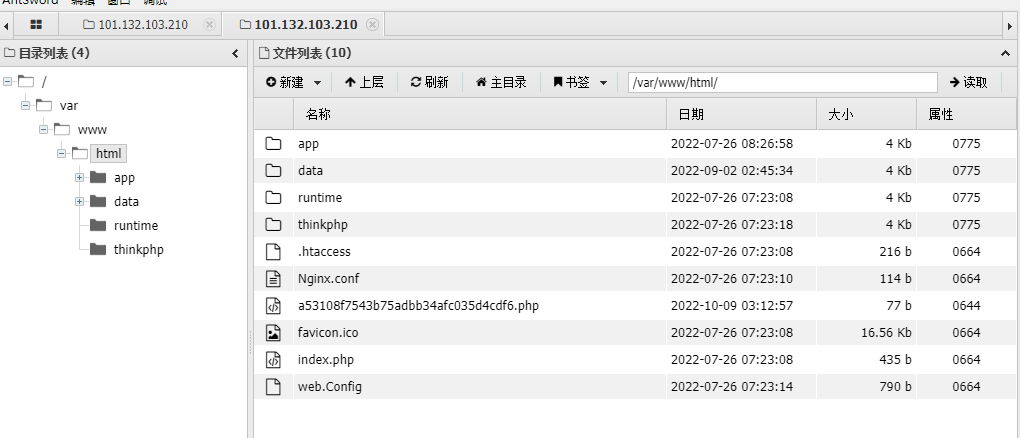
Task: Select www folder in tree
Action: 92,130
